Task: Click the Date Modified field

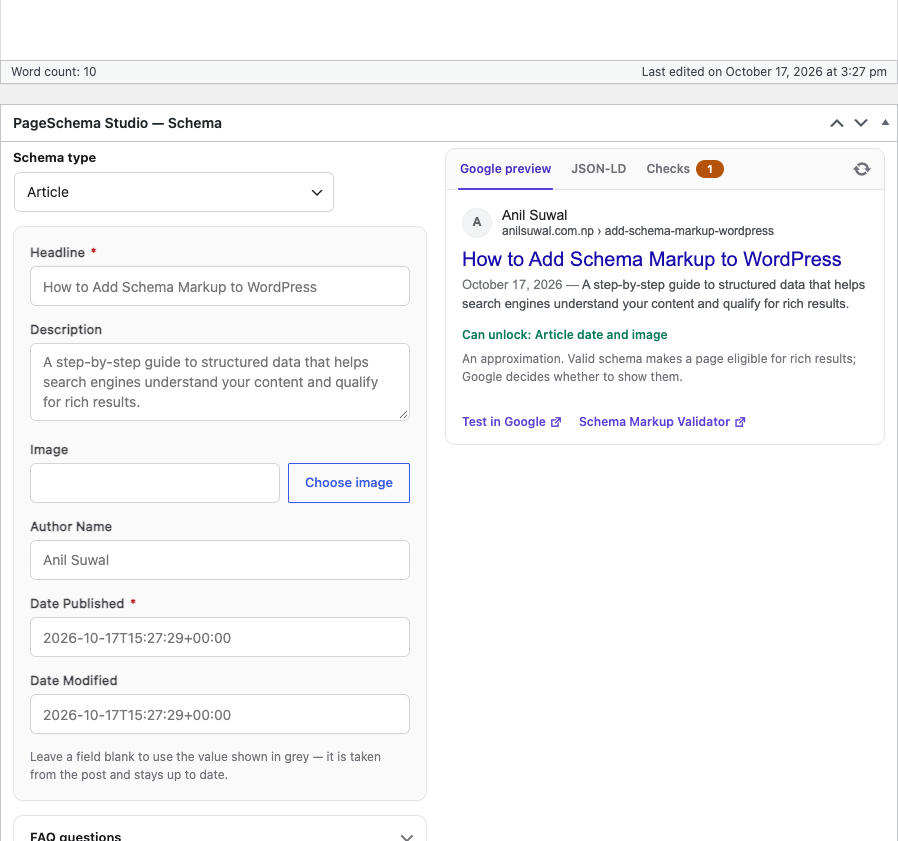Action: [x=220, y=714]
